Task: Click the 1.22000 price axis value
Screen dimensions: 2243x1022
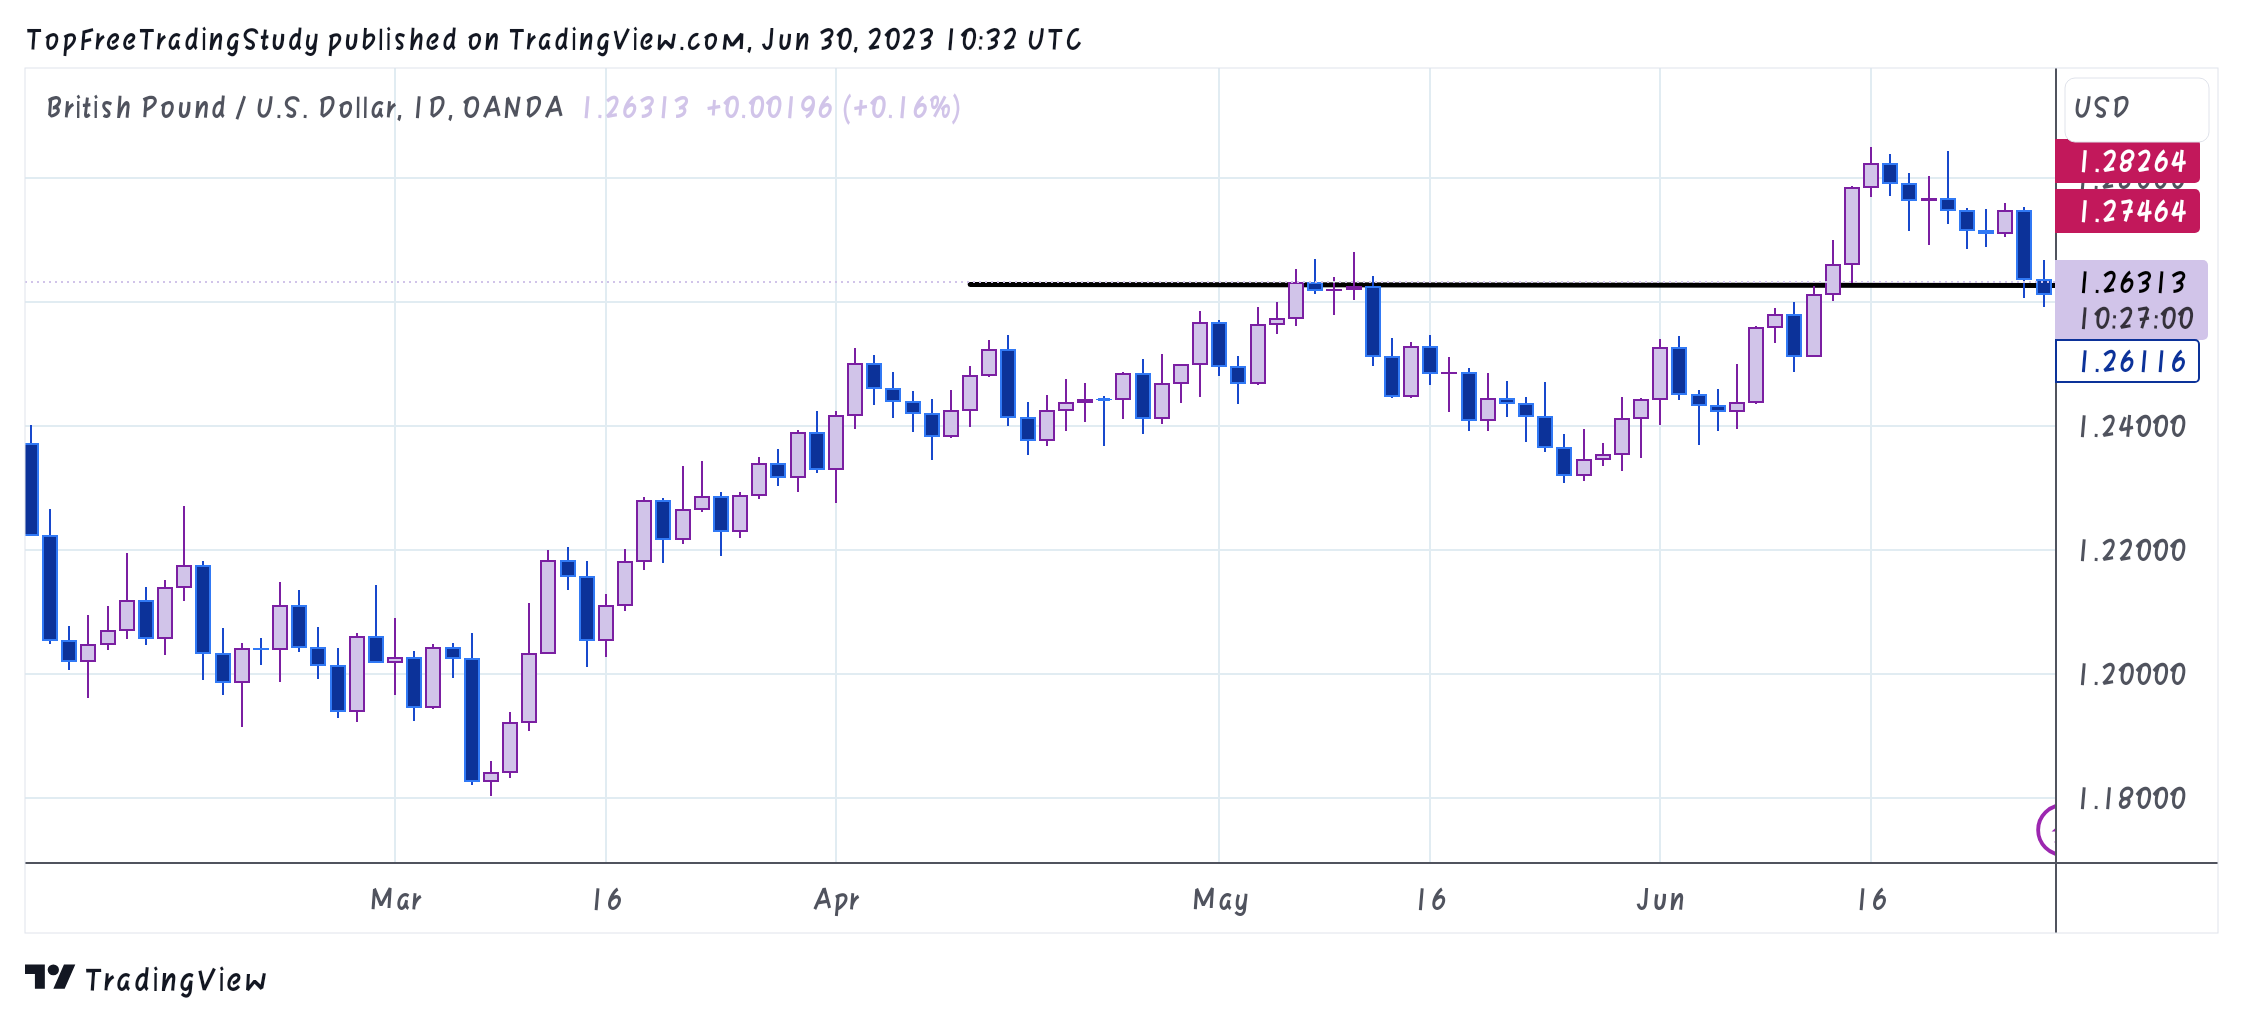Action: (2132, 551)
